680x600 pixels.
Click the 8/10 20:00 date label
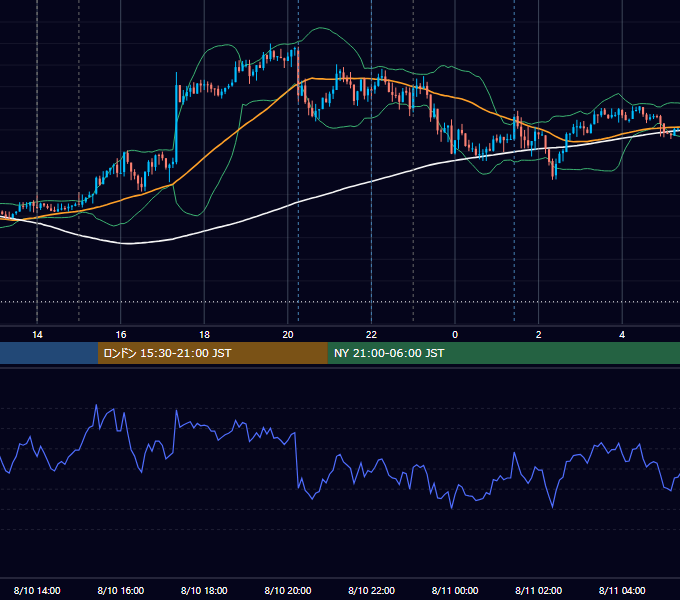[288, 590]
